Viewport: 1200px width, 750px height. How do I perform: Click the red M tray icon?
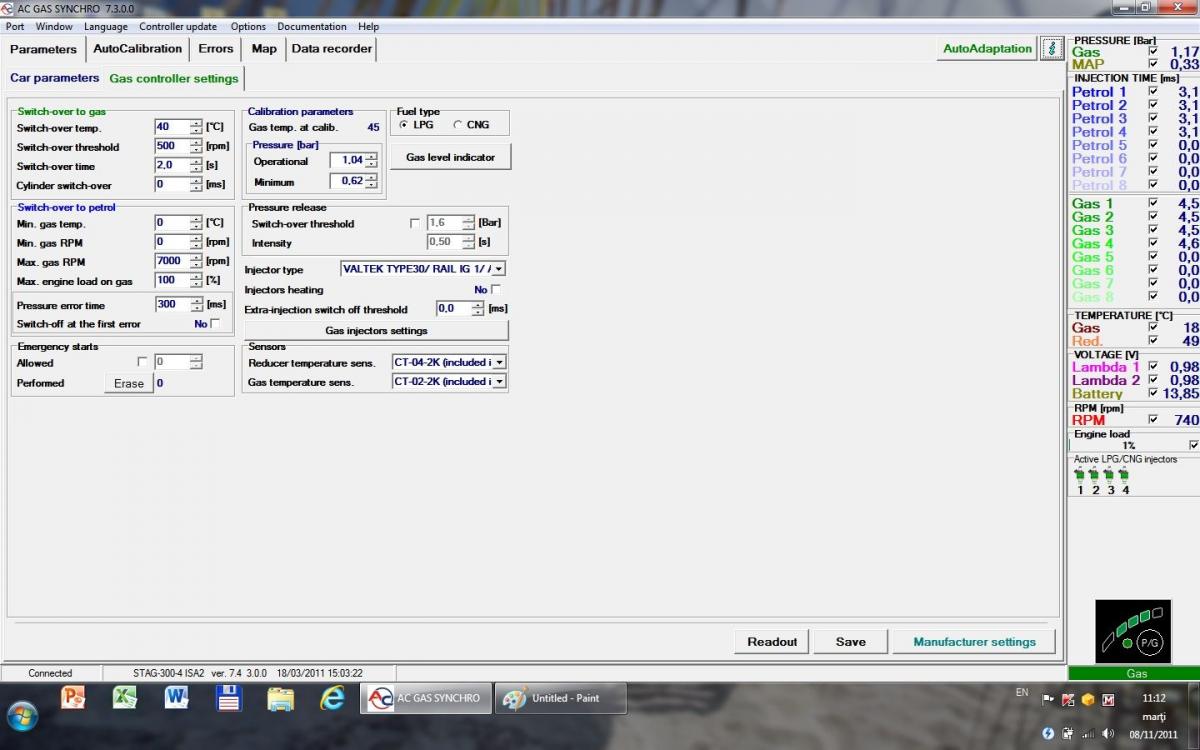tap(1107, 699)
